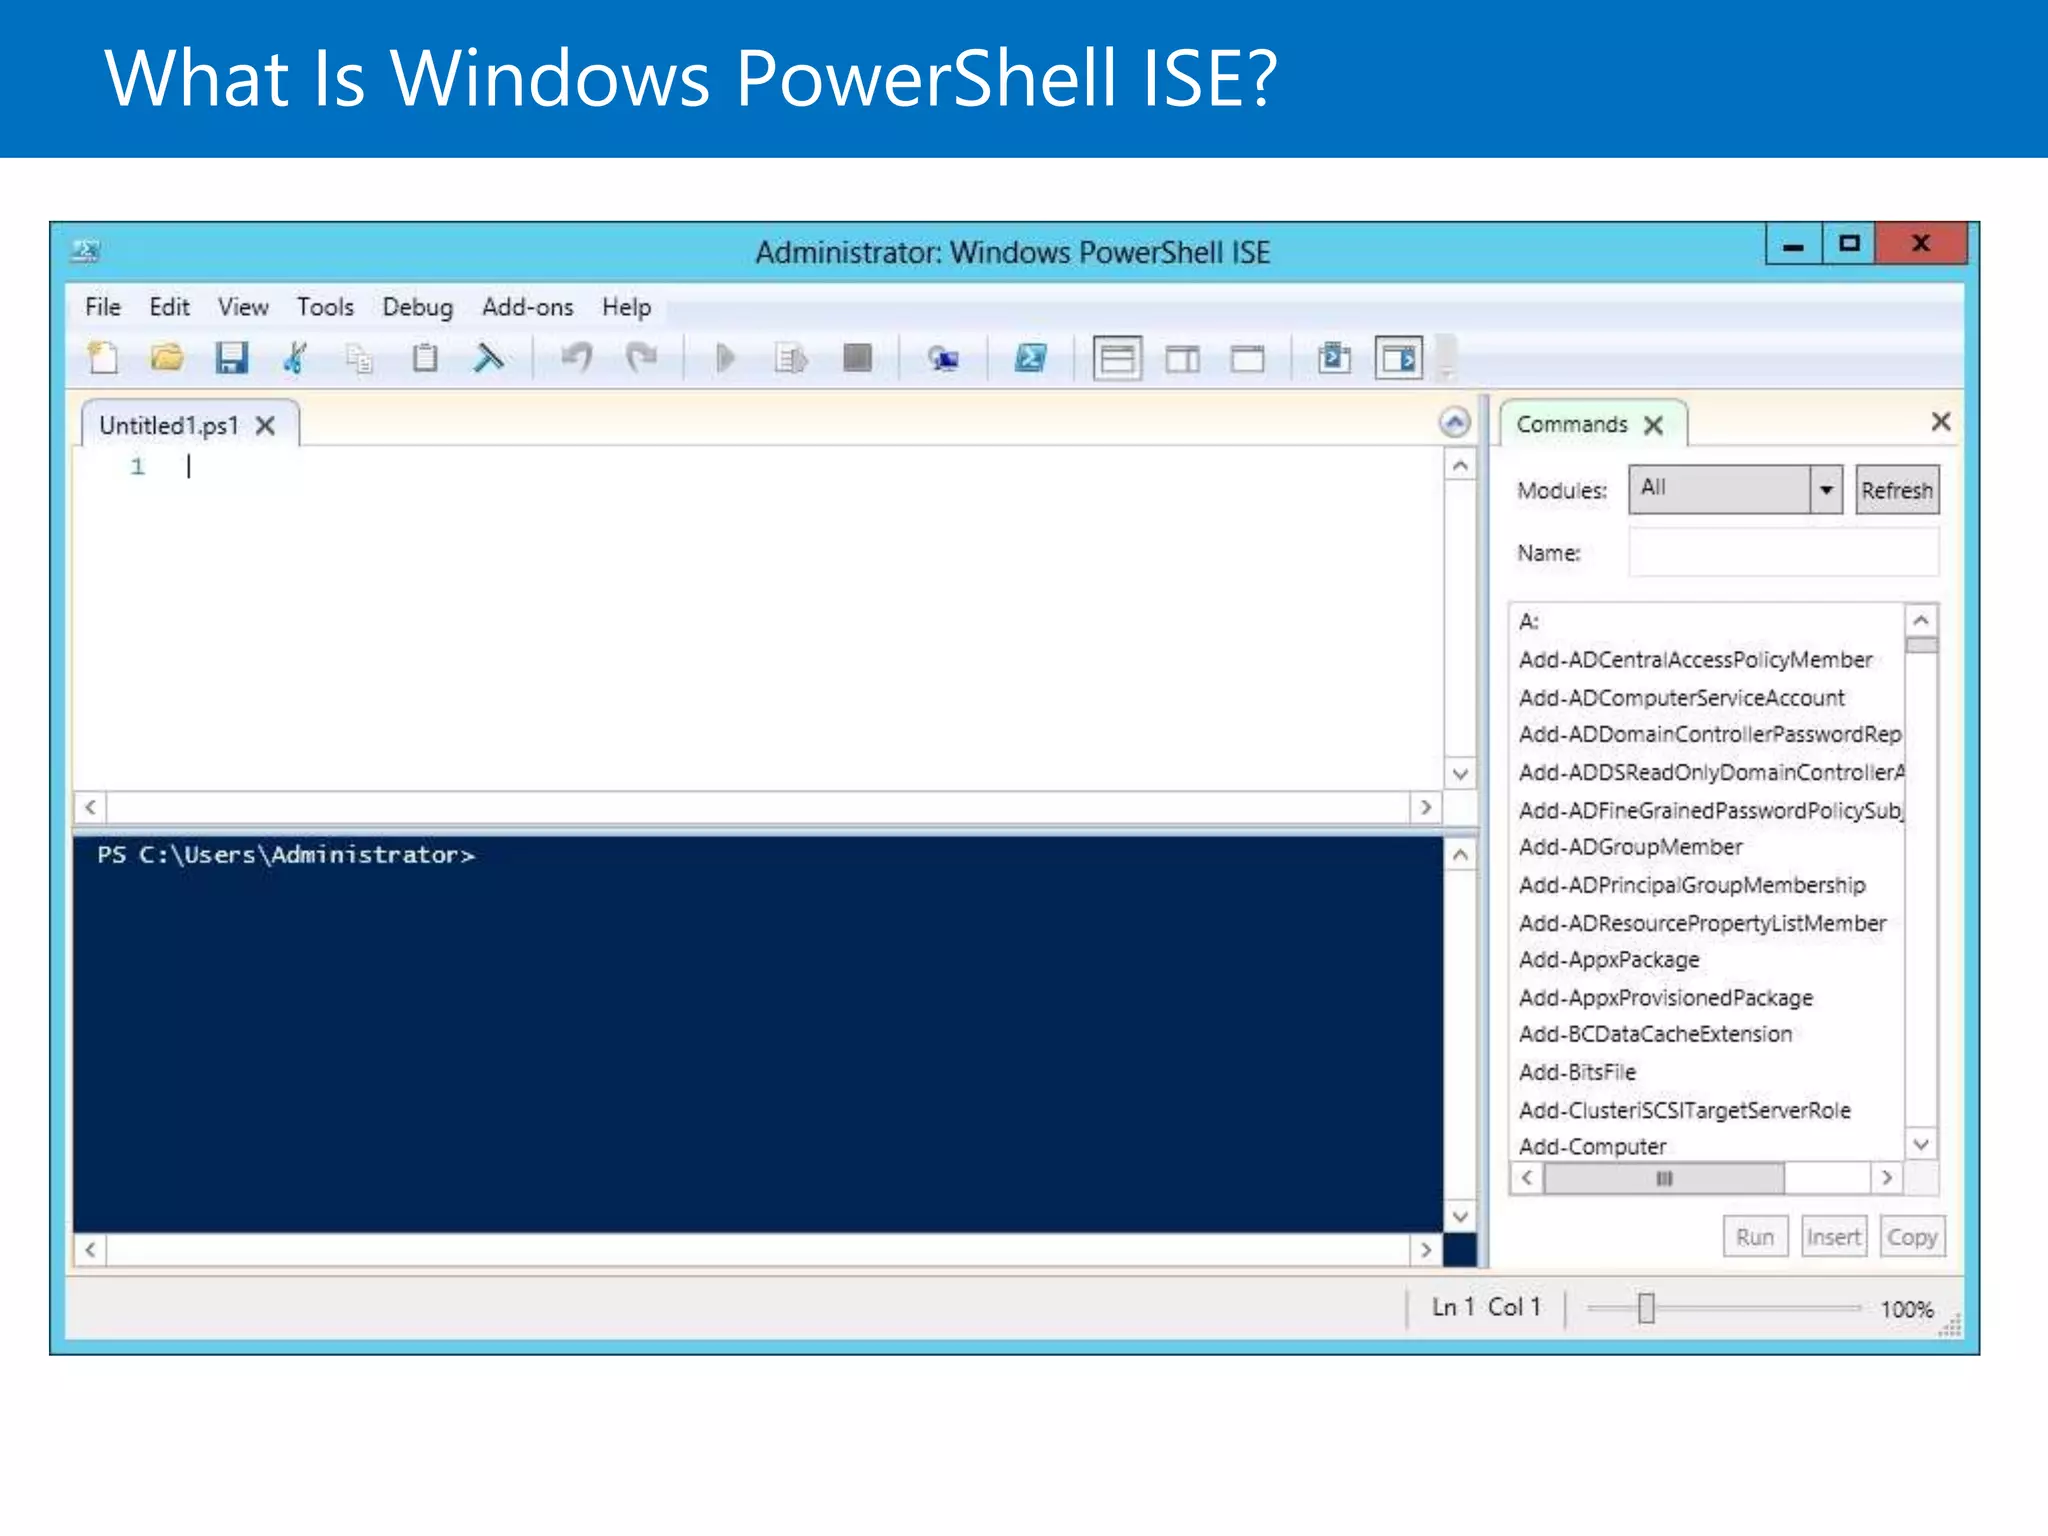
Task: Copy selection using the Copy toolbar icon
Action: pyautogui.click(x=359, y=357)
